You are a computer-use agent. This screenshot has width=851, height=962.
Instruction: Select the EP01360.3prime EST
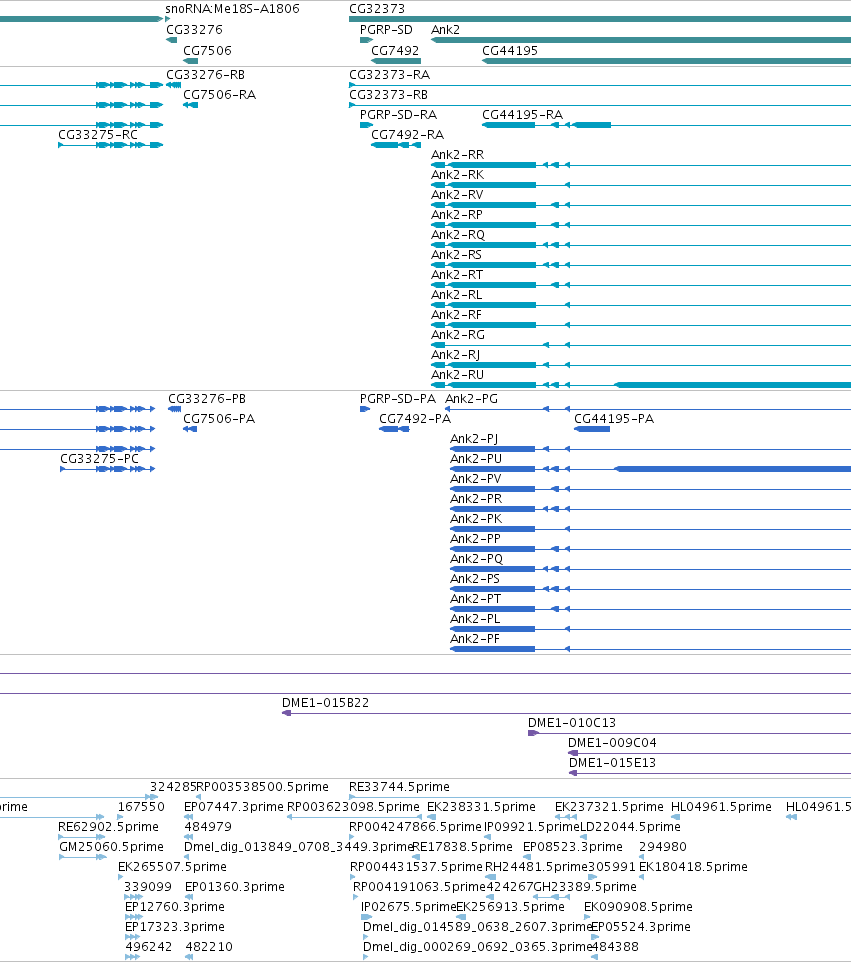point(189,897)
